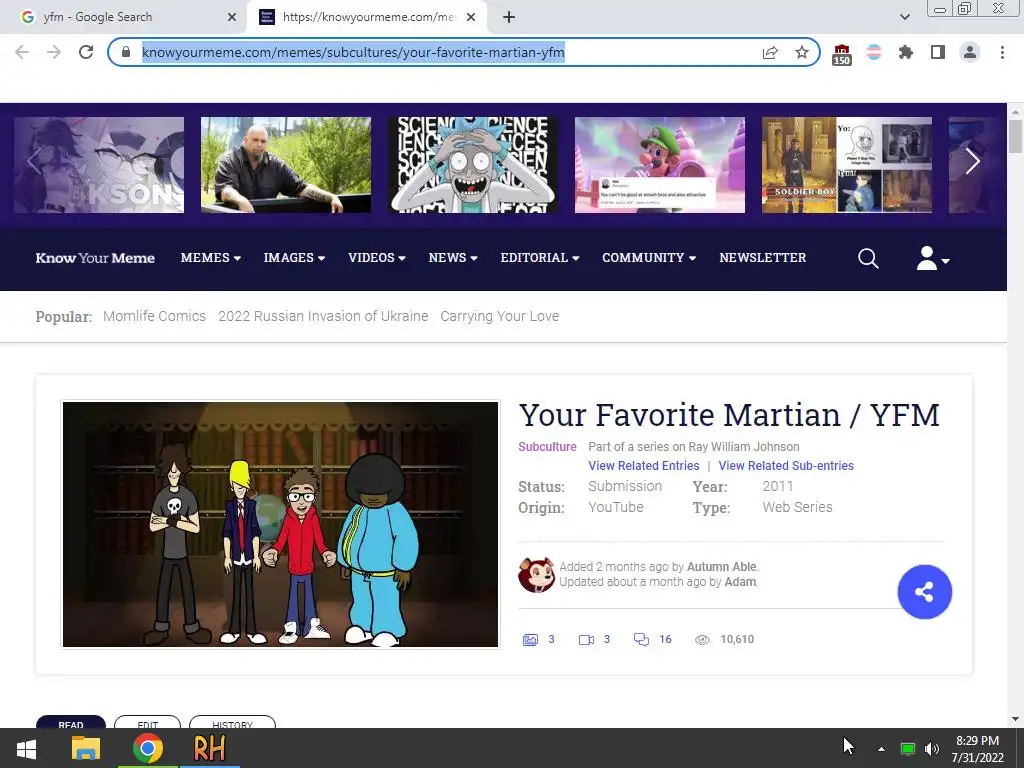Open 2022 Russian Invasion of Ukraine link

point(323,316)
